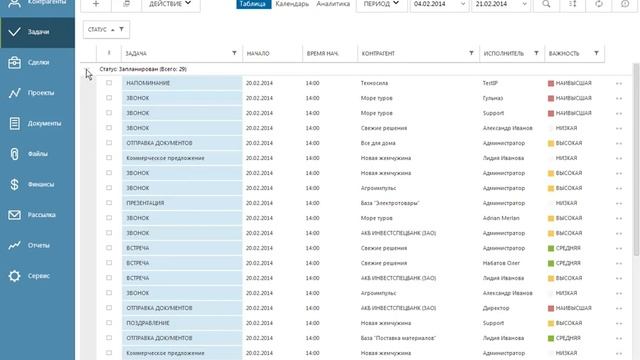Screen dimensions: 640x360
Task: Switch to the Аналитика view
Action: [333, 4]
